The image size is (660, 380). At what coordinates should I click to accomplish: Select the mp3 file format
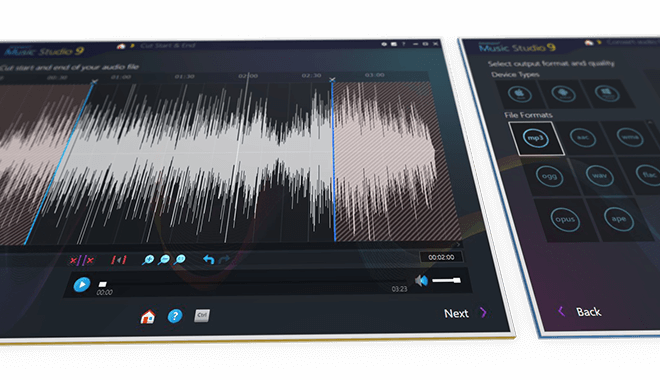(536, 138)
